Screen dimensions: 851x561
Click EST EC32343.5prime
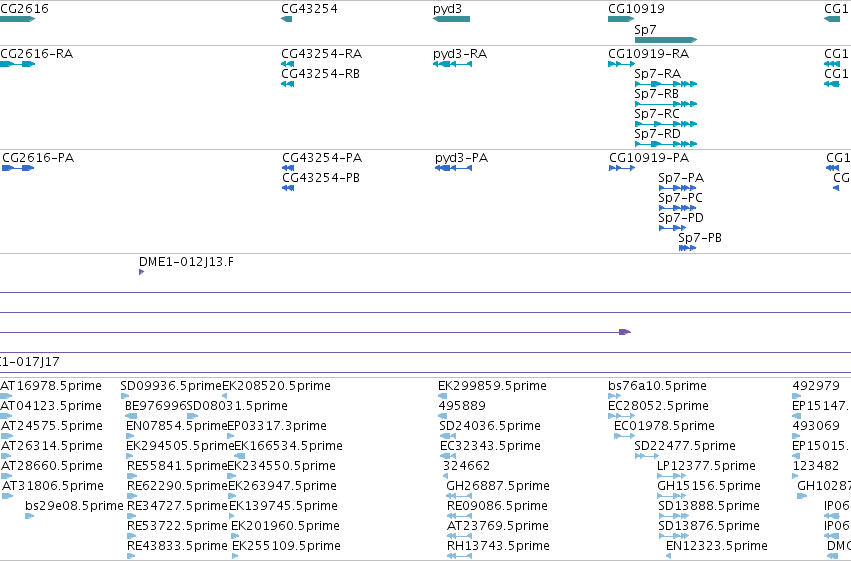click(x=491, y=446)
